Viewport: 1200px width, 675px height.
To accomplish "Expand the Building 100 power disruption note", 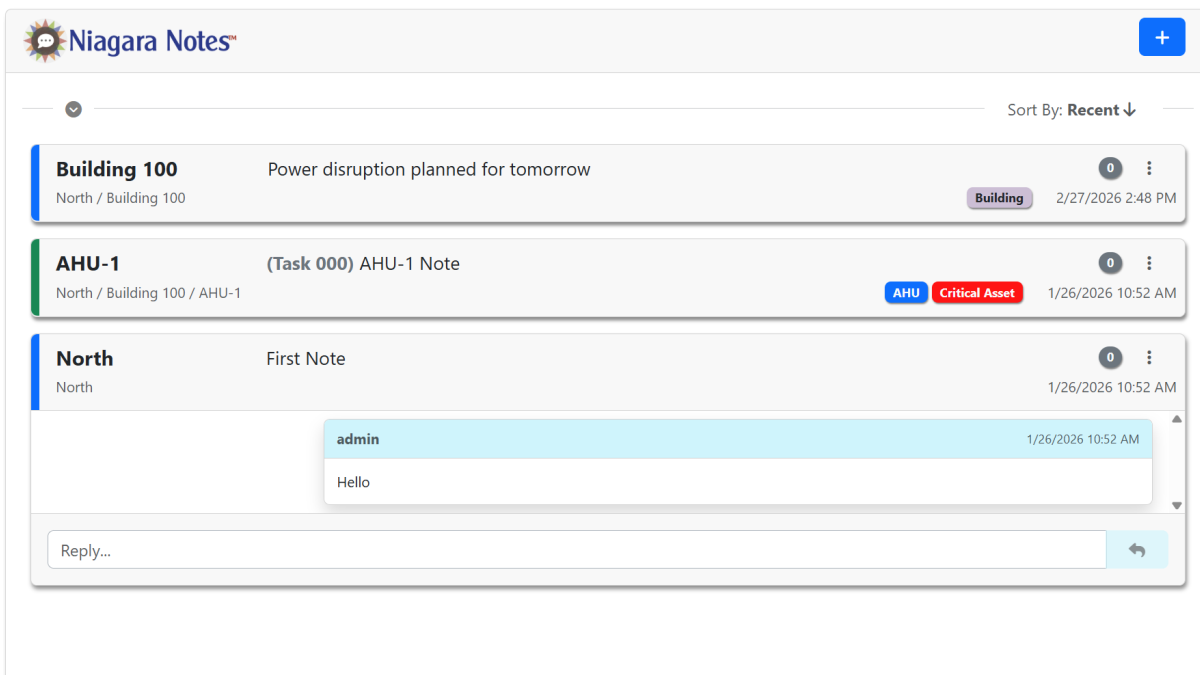I will pos(428,170).
